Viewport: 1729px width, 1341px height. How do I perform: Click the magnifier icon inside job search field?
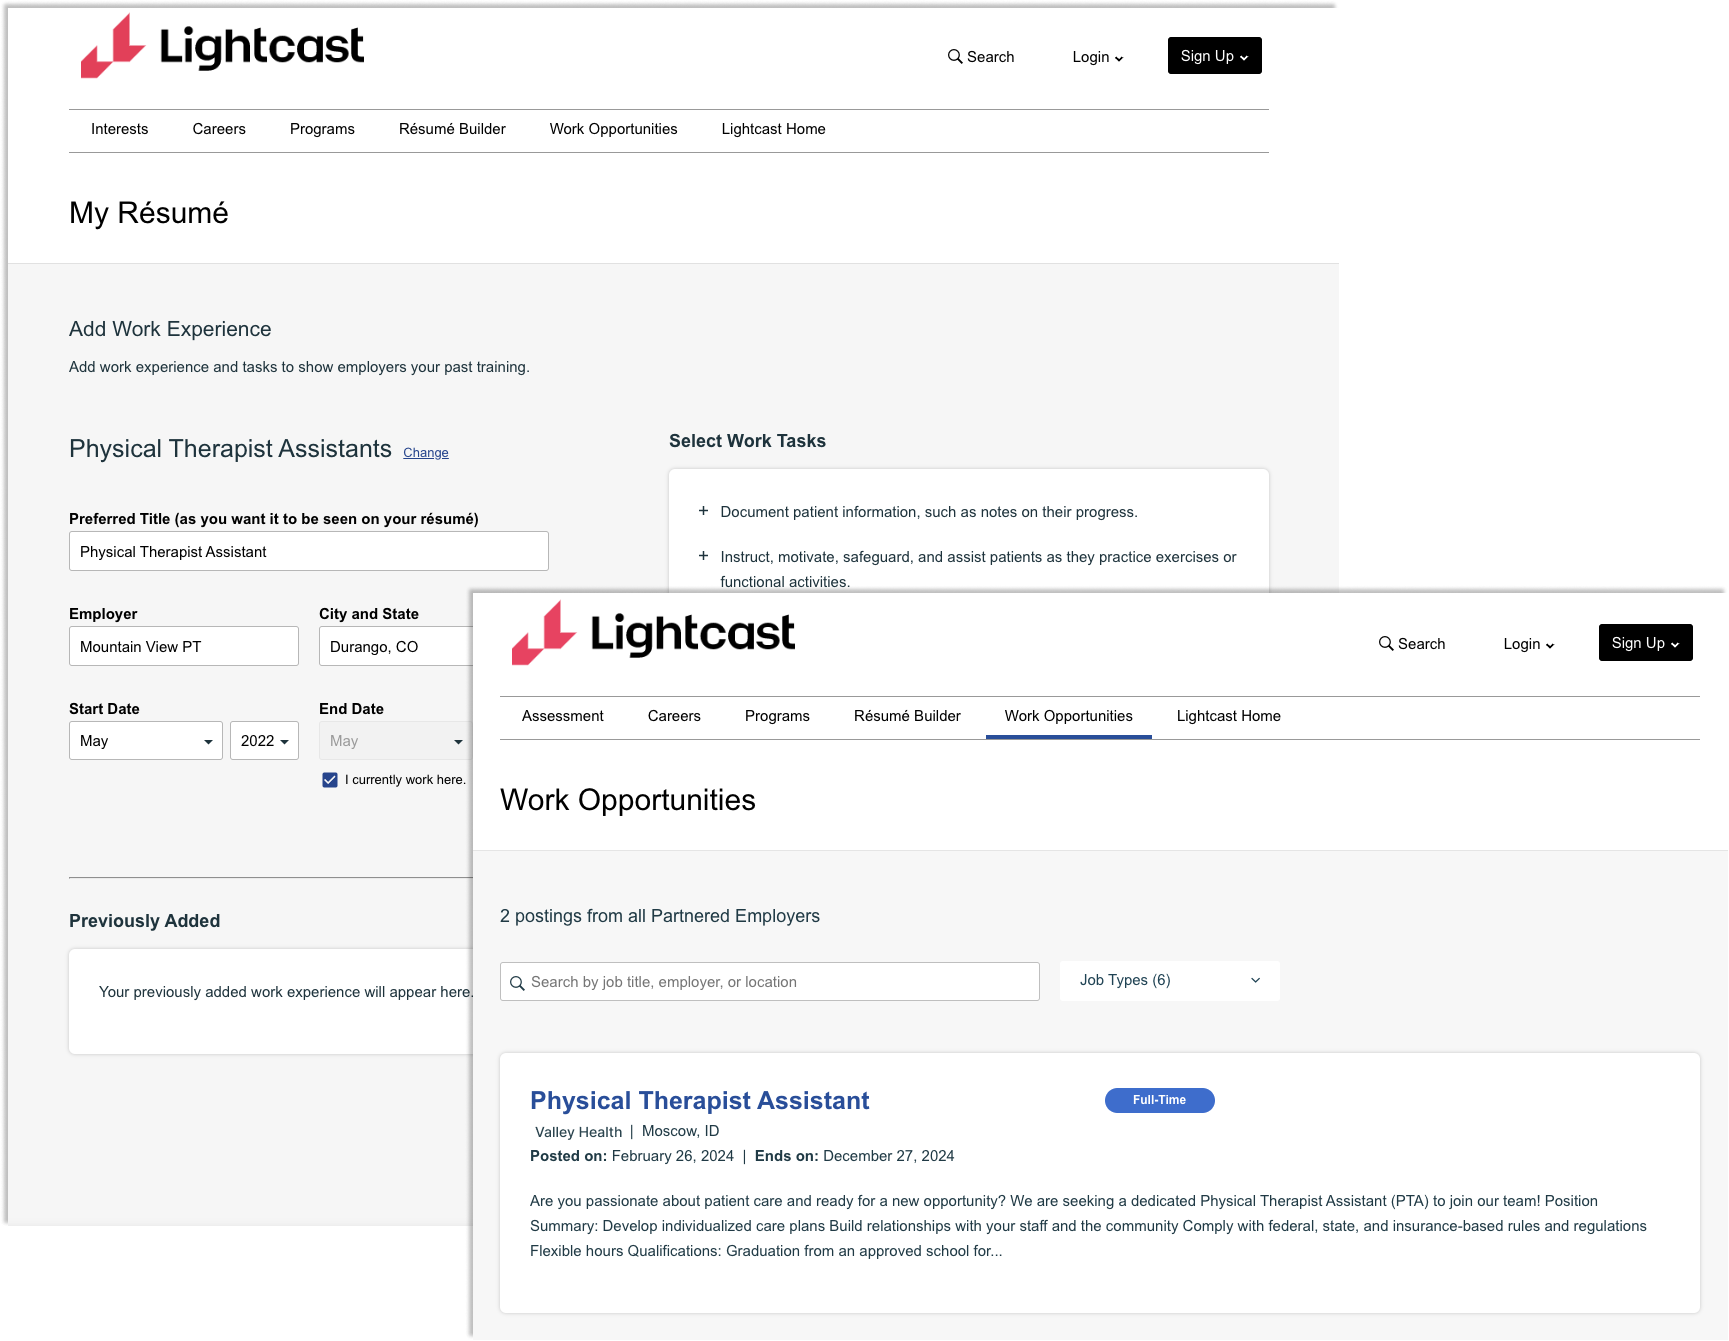pyautogui.click(x=517, y=983)
